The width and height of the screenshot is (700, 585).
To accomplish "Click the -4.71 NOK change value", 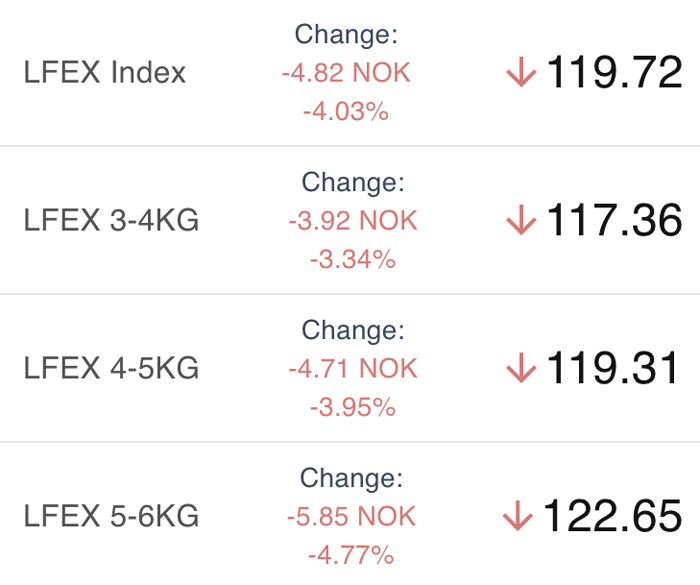I will coord(353,369).
